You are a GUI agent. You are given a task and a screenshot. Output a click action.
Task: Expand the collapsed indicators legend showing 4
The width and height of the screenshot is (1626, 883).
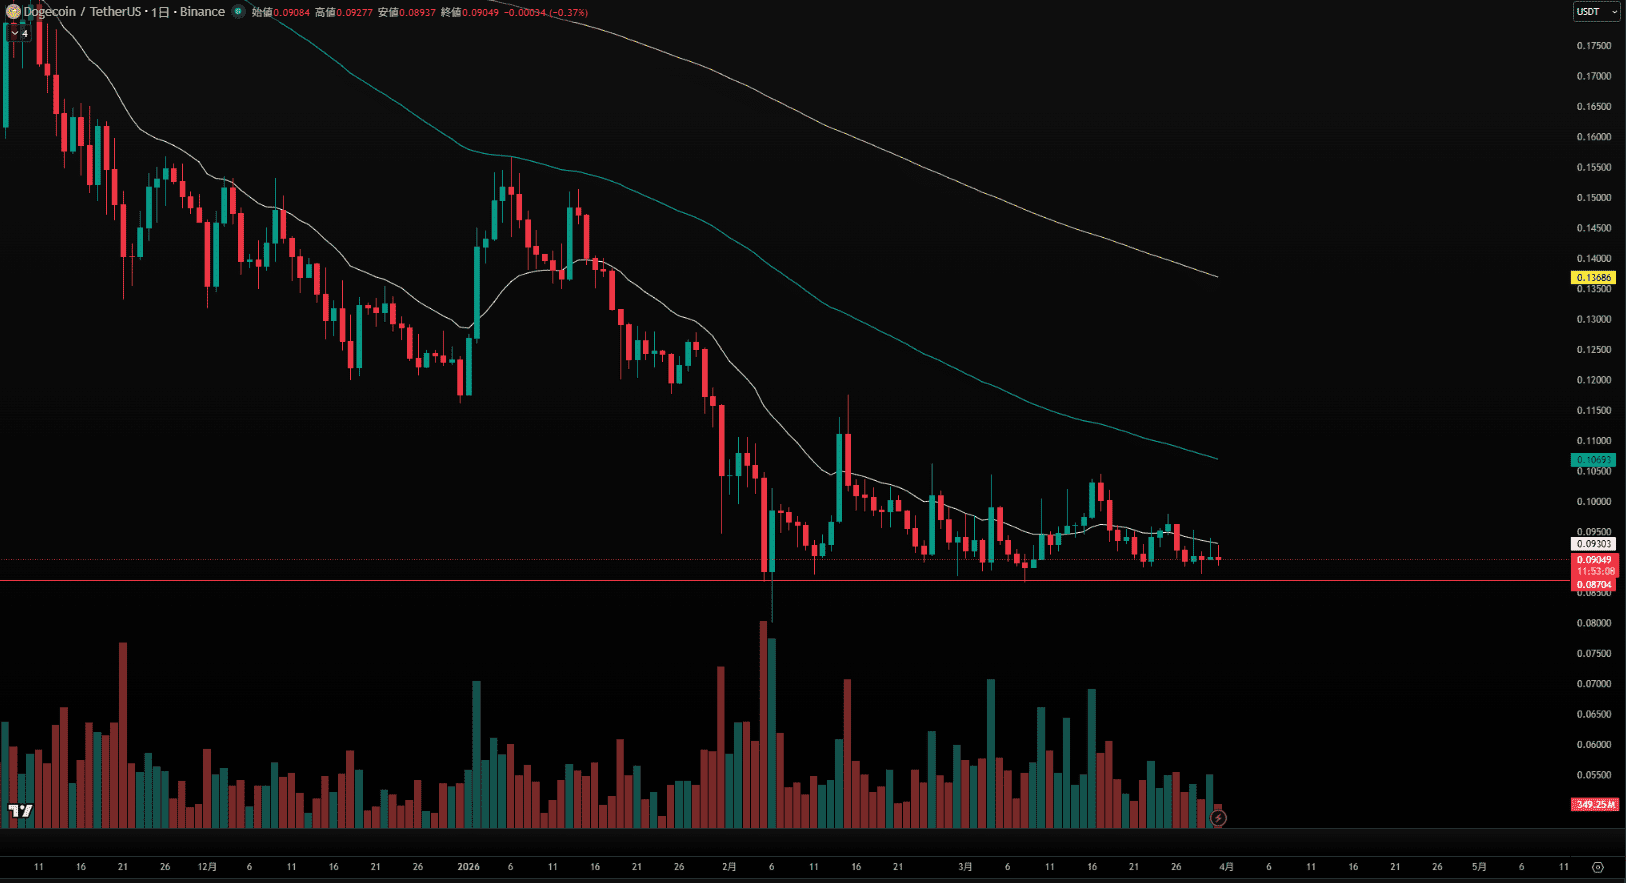click(19, 33)
